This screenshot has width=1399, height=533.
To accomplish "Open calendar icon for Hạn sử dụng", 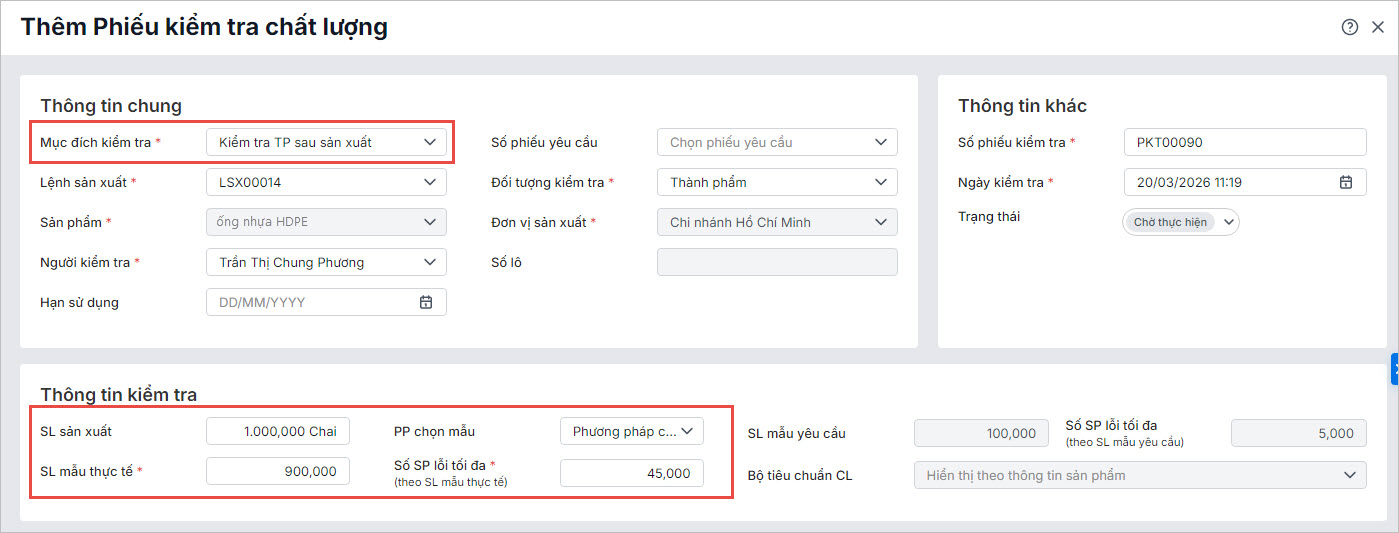I will tap(426, 302).
